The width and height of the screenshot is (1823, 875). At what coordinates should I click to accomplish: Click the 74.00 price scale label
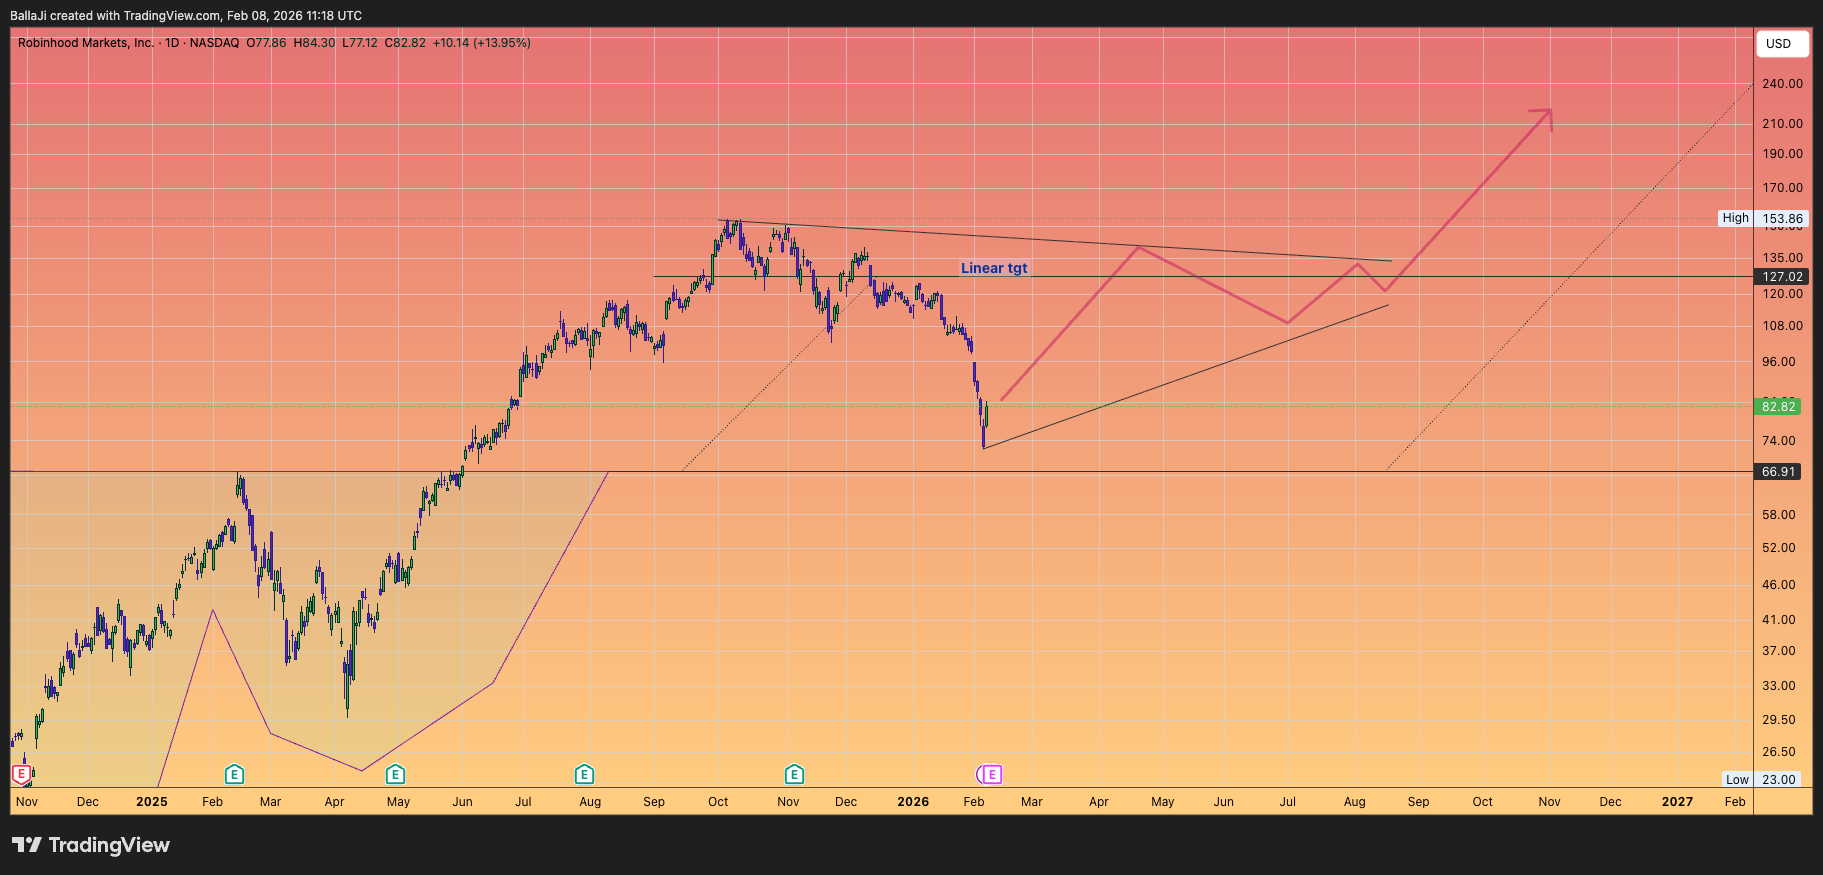(x=1779, y=441)
